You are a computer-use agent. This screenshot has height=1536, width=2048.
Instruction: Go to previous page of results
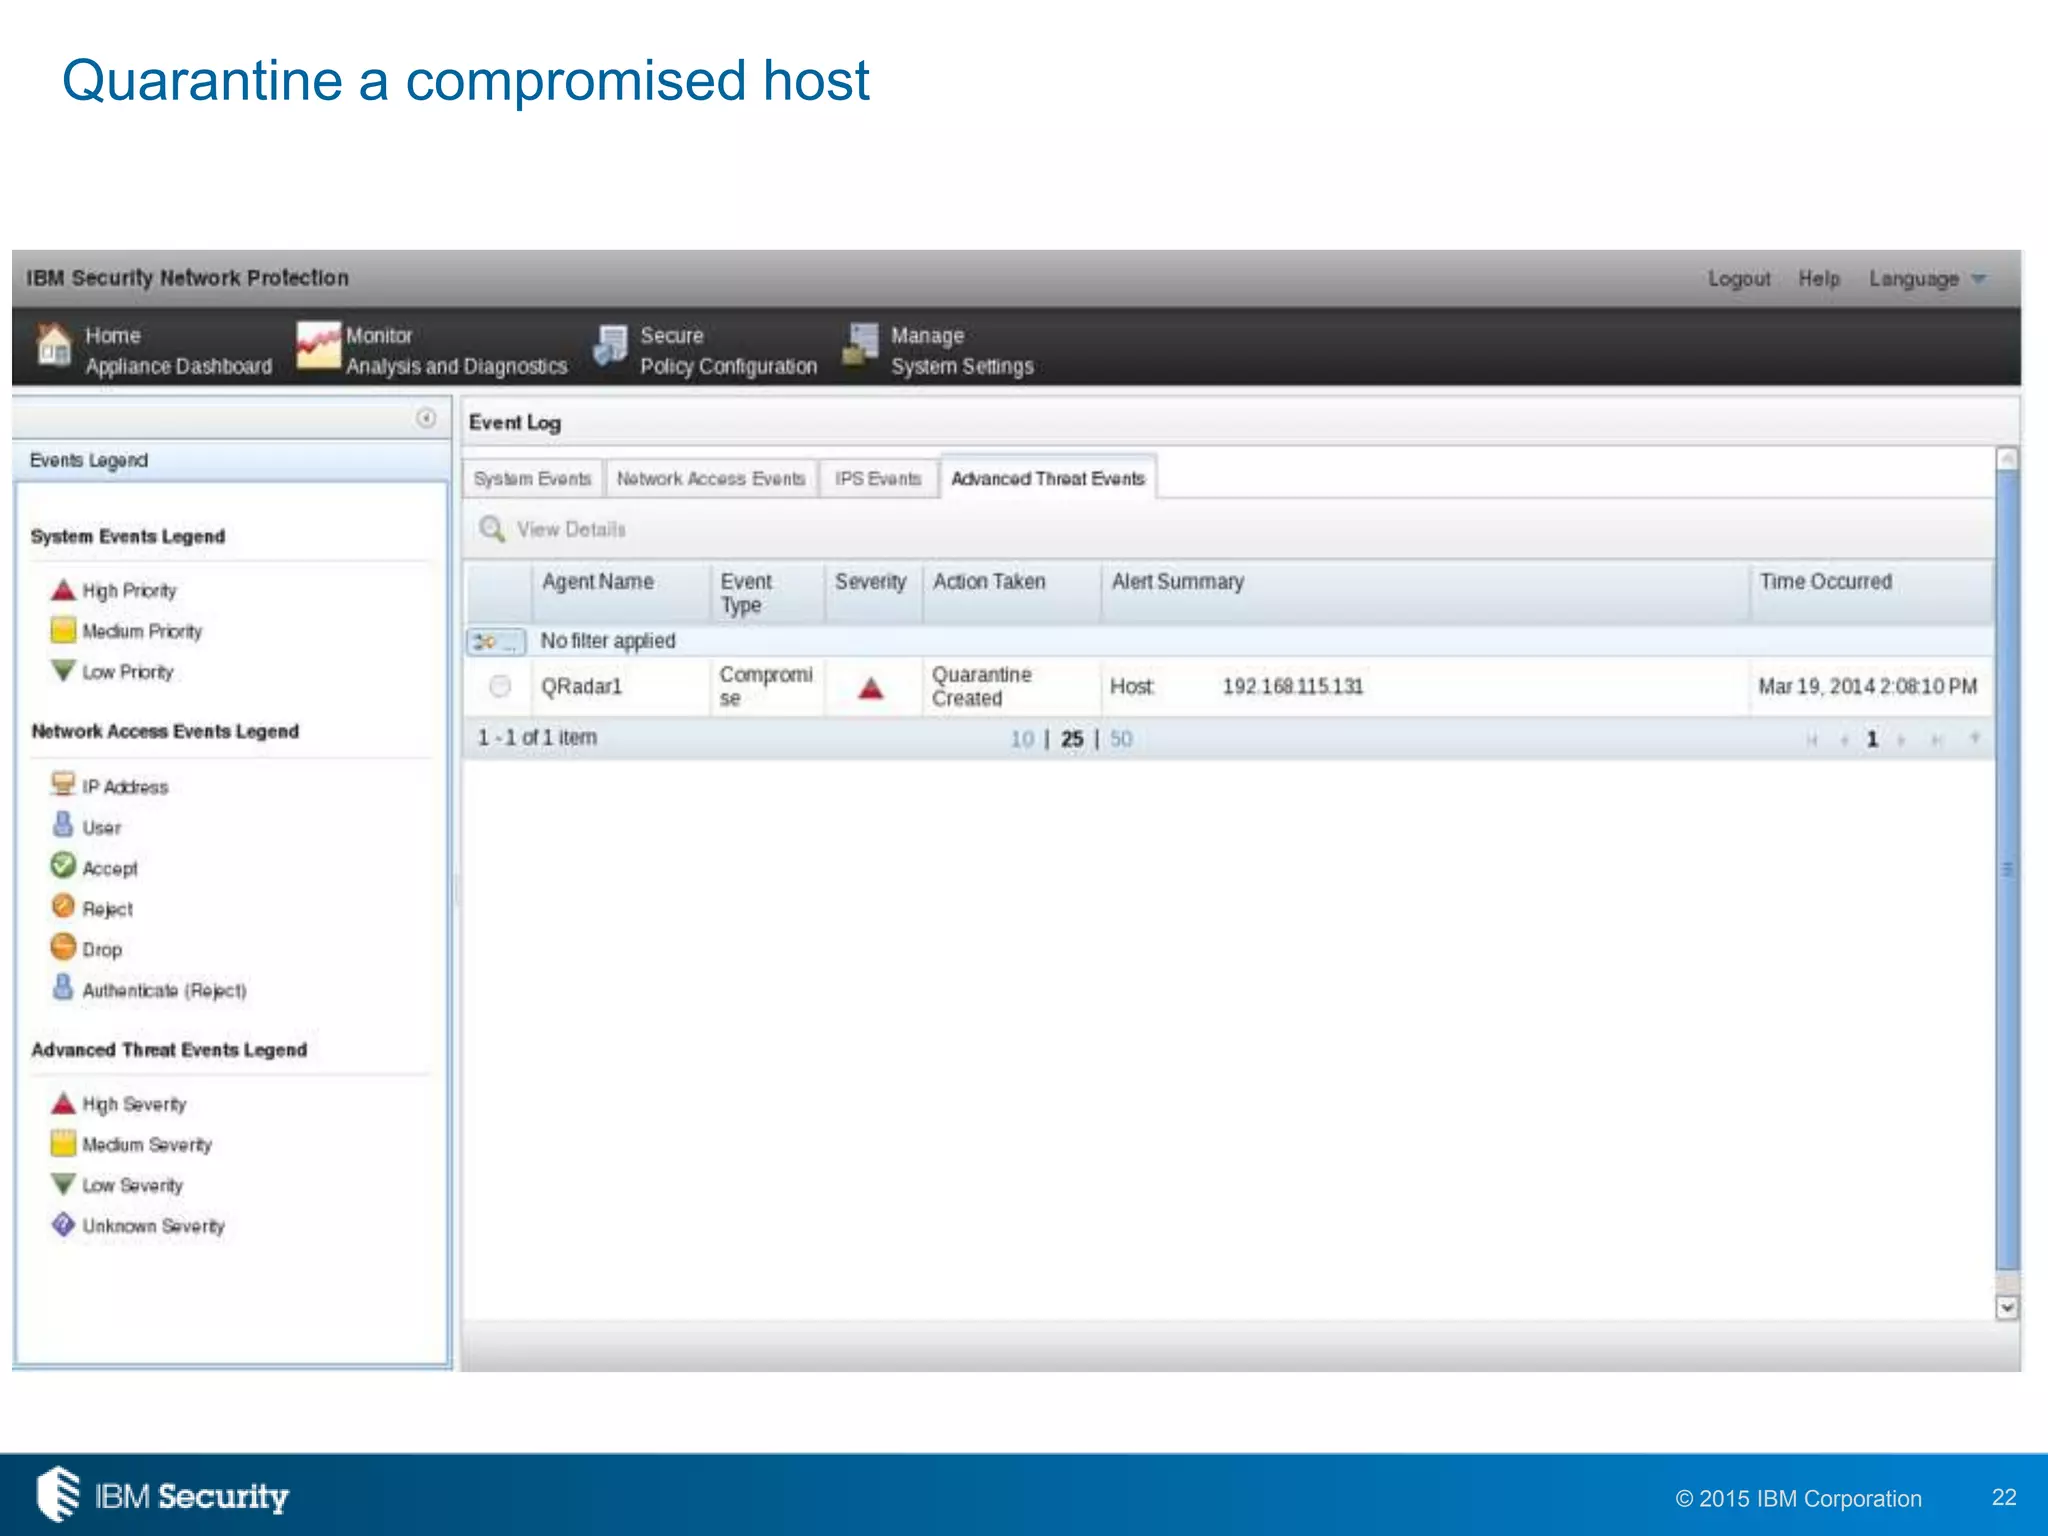coord(1844,740)
